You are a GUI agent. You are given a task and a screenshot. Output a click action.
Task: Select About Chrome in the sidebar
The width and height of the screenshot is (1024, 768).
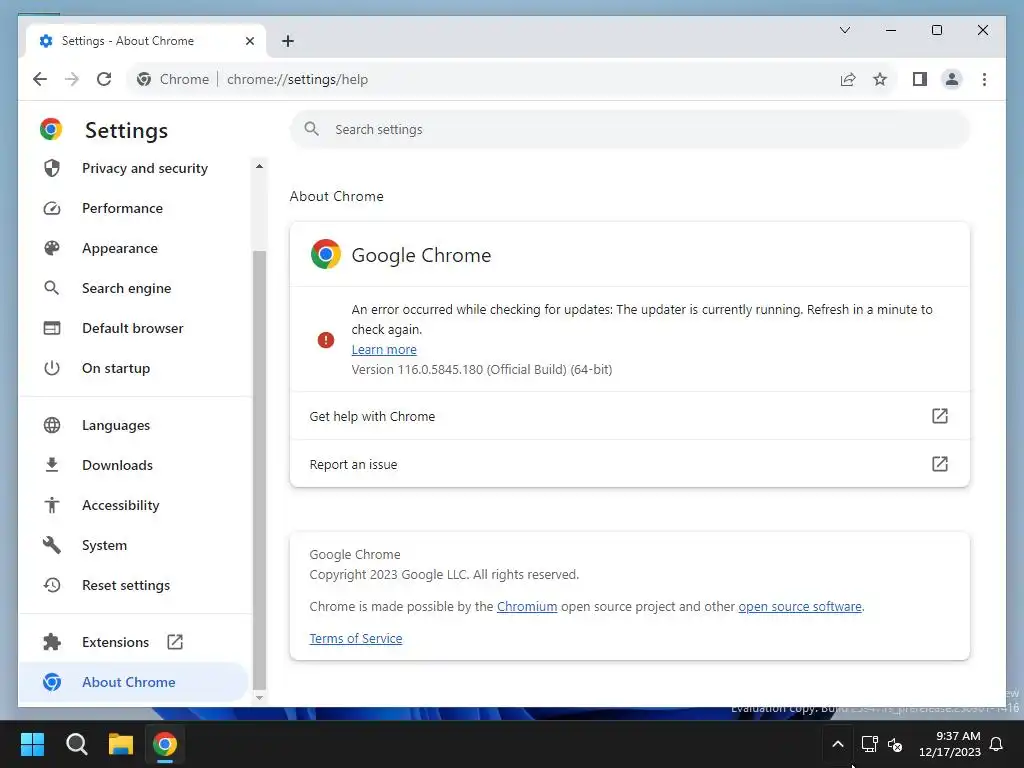(x=134, y=682)
